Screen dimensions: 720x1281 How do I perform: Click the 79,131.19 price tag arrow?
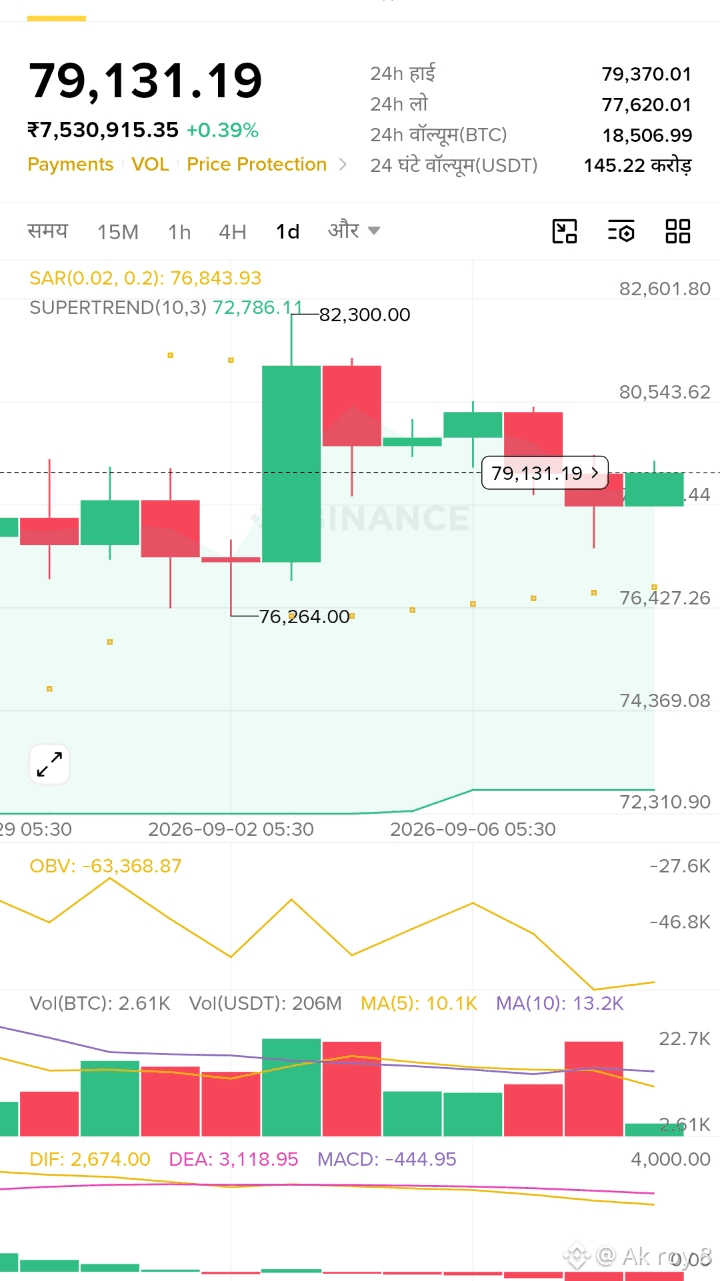596,472
